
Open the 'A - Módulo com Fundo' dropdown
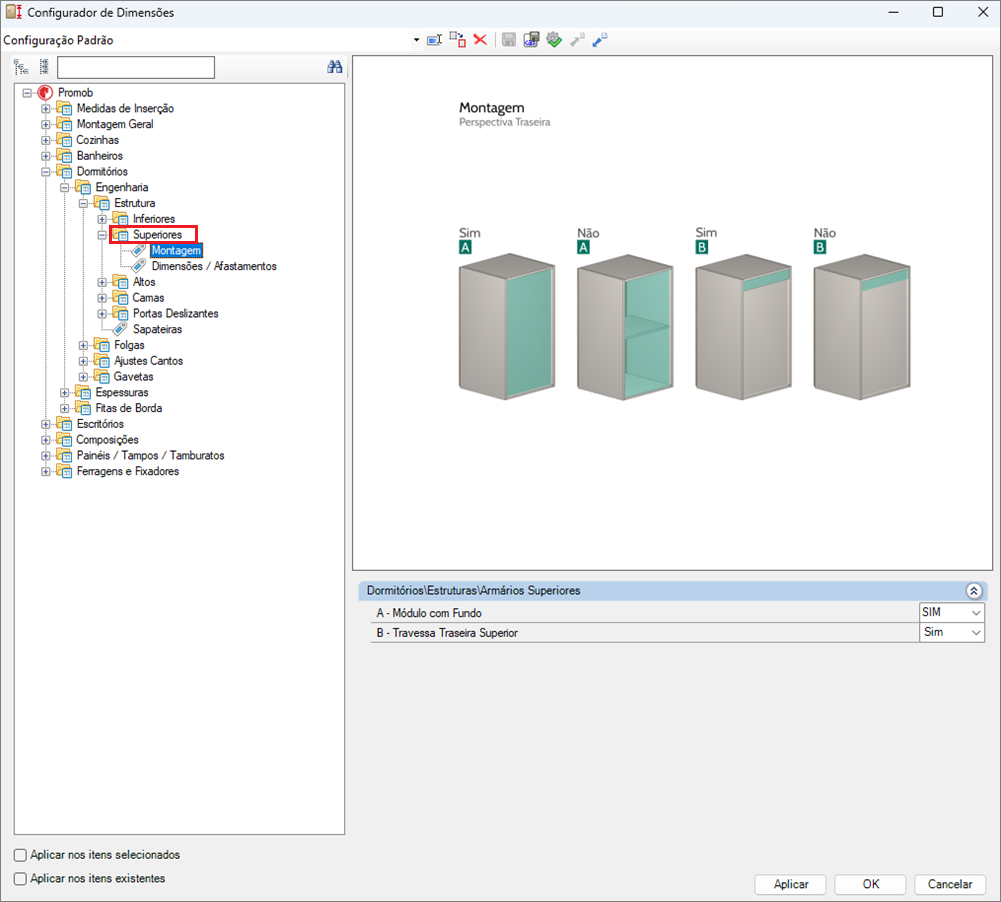(x=975, y=612)
